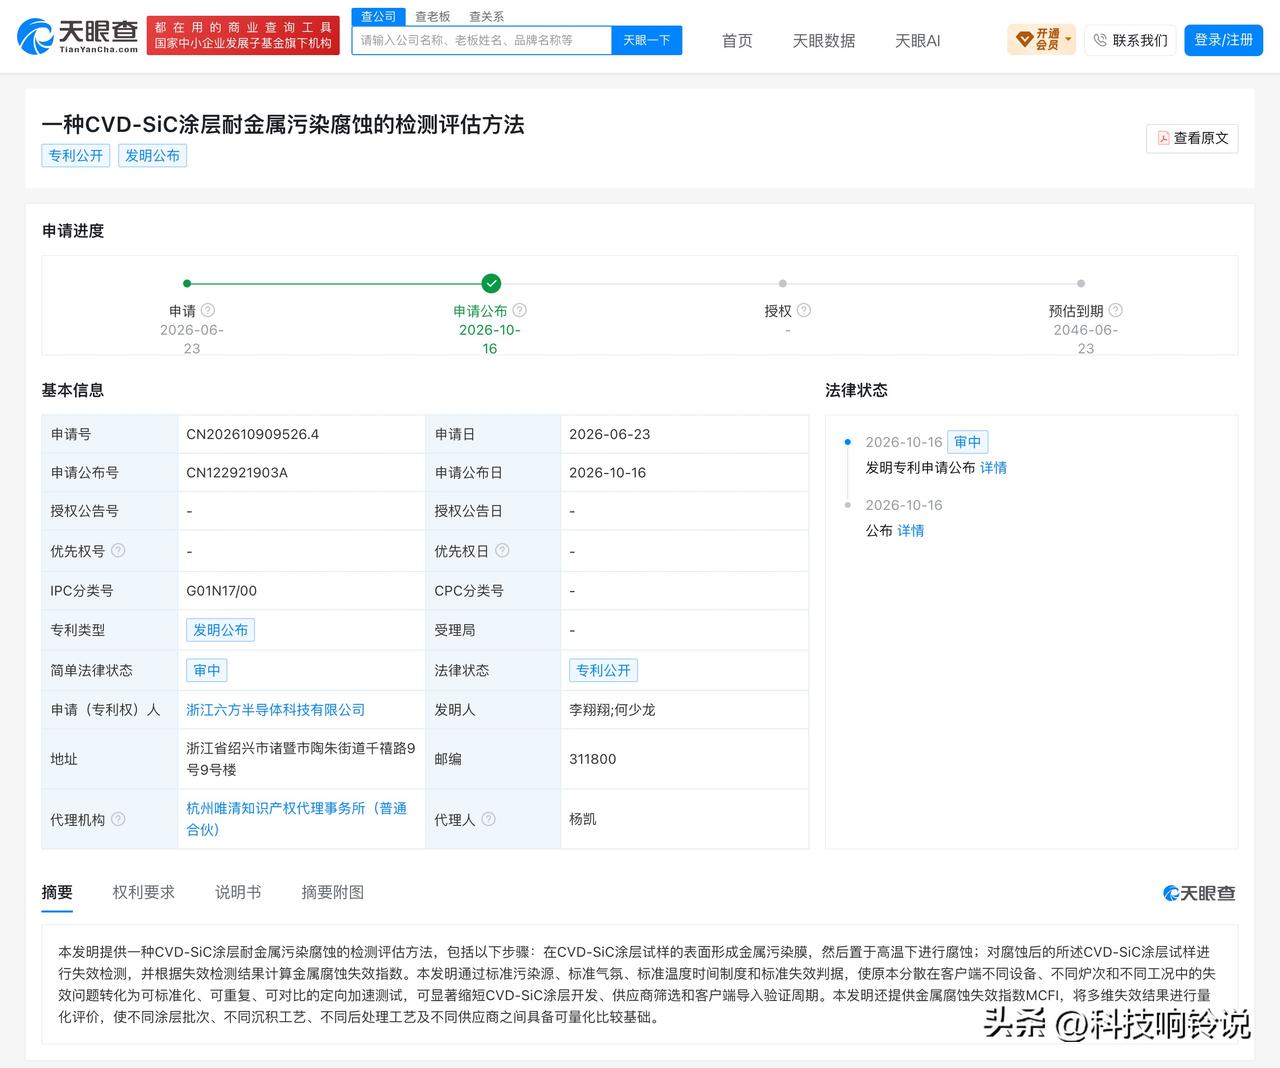Click the help icon next to 代理机构
The image size is (1280, 1068).
click(x=118, y=819)
